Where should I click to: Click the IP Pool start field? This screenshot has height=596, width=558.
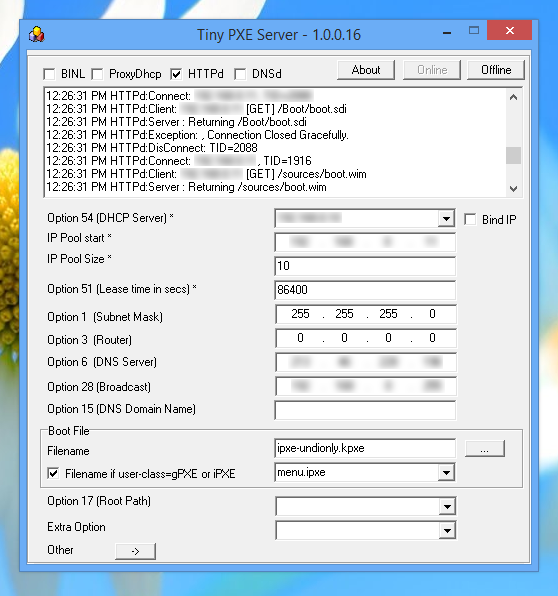[x=365, y=242]
